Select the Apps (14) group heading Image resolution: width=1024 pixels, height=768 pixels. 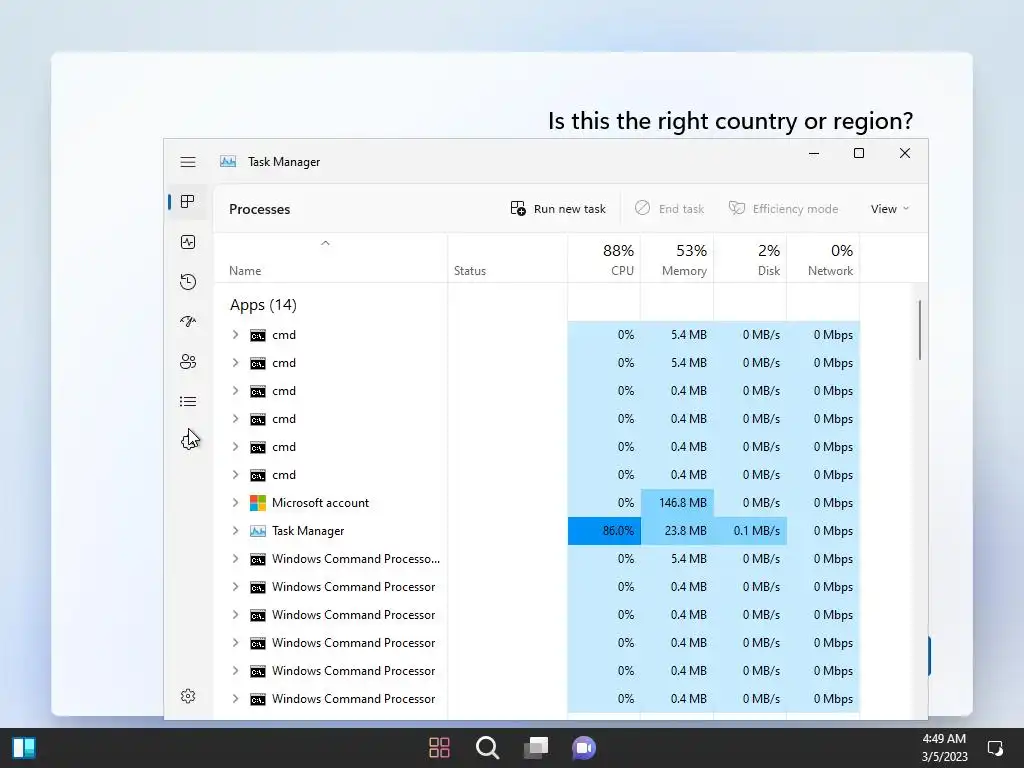coord(263,305)
